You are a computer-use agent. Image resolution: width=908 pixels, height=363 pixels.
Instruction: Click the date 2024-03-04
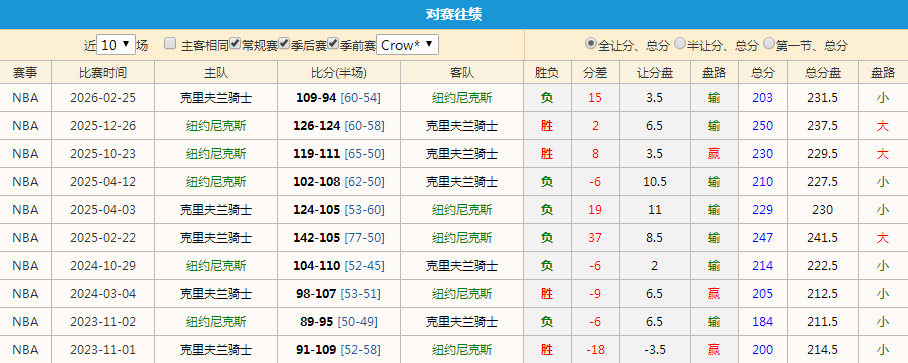103,294
